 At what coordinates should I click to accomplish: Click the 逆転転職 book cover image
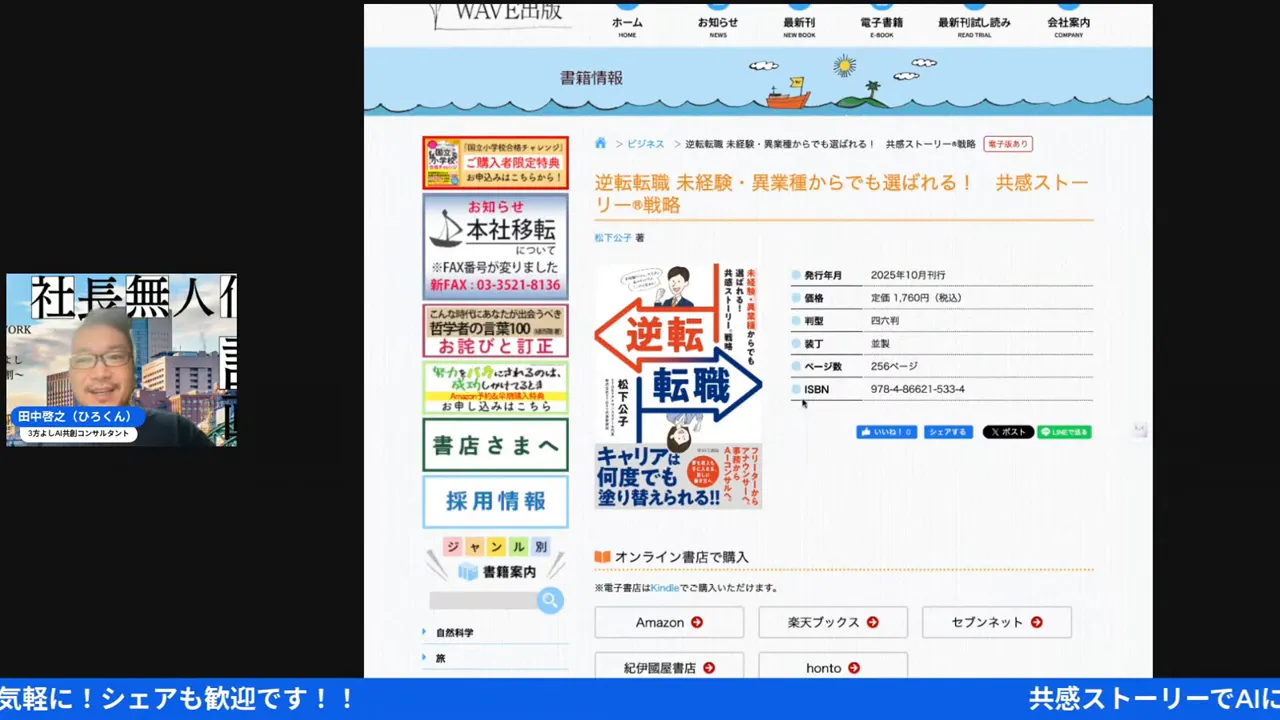tap(678, 387)
